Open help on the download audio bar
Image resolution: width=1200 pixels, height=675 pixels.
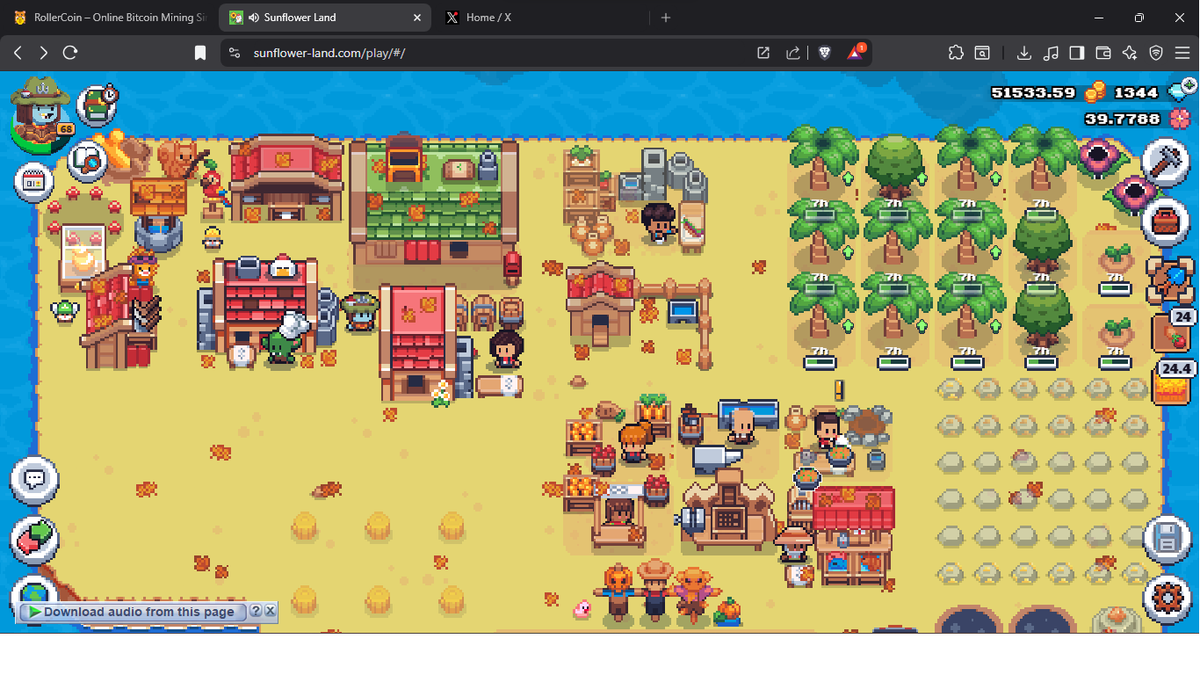[x=256, y=612]
